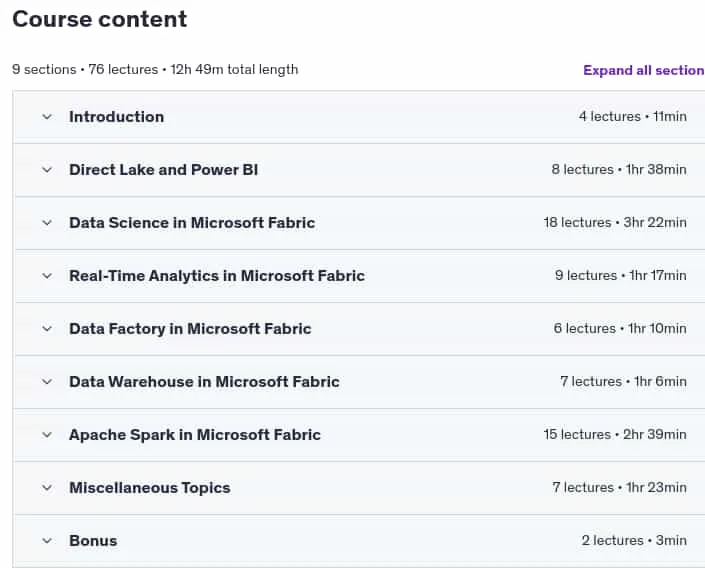Click '7 lectures • 1hr 6min' text
This screenshot has height=568, width=705.
tap(624, 381)
